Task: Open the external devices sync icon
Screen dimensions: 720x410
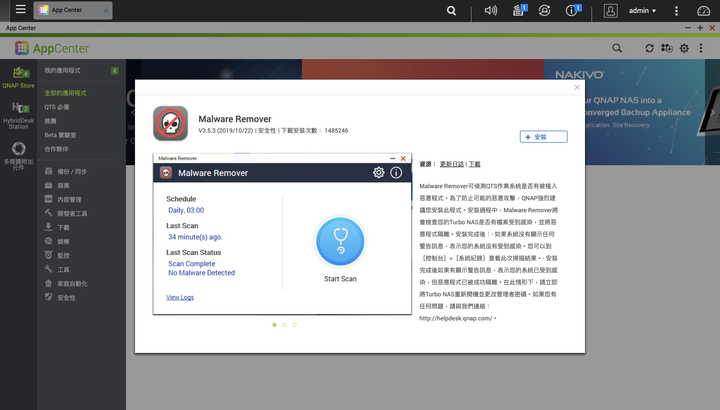Action: (x=545, y=10)
